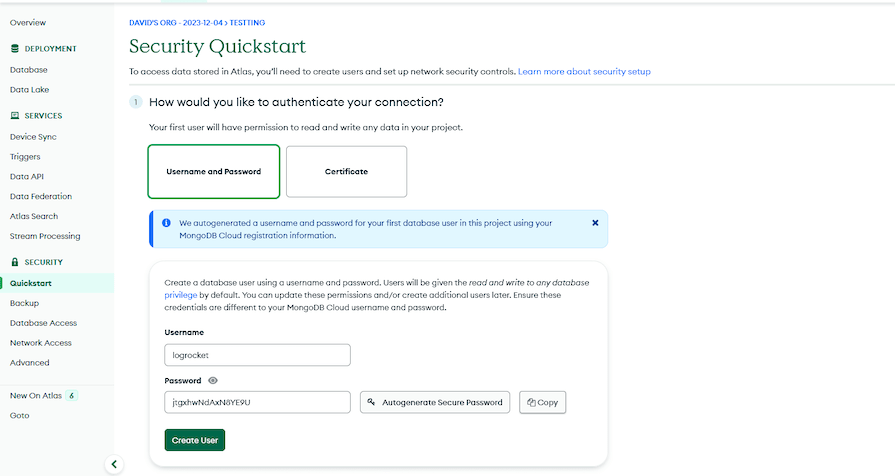
Task: Click the Username input field
Action: tap(257, 355)
